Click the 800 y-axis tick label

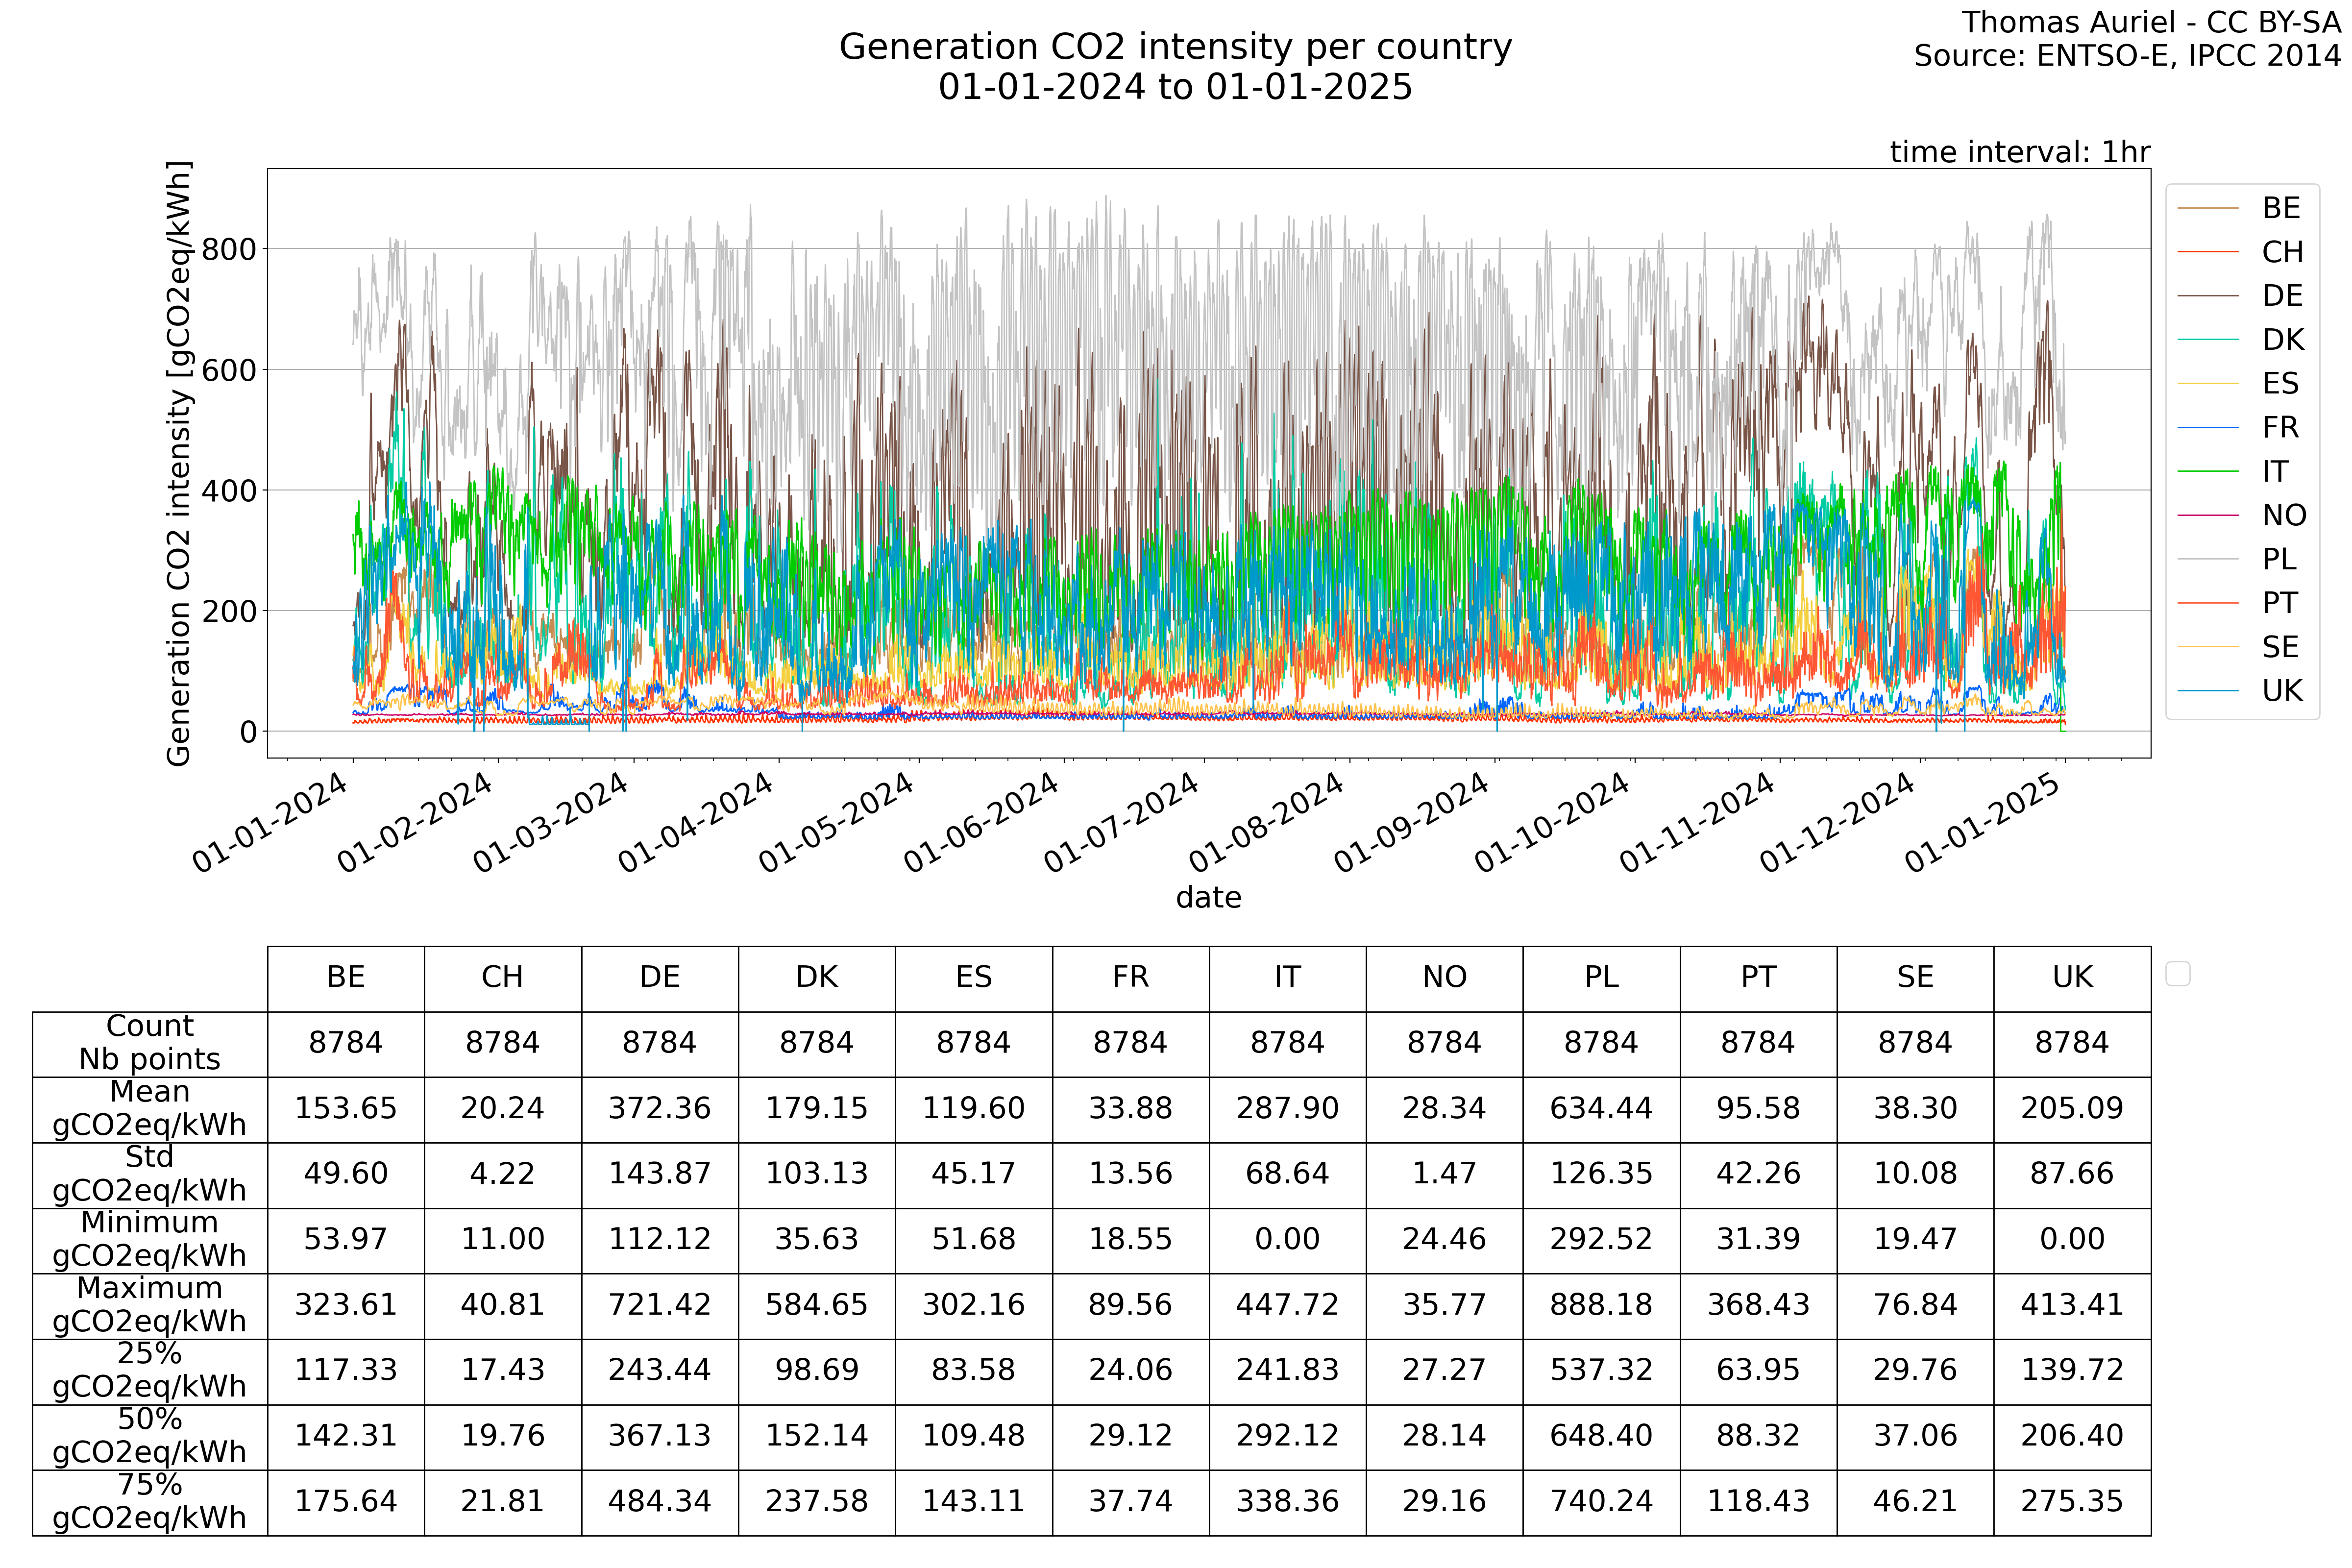pyautogui.click(x=229, y=249)
